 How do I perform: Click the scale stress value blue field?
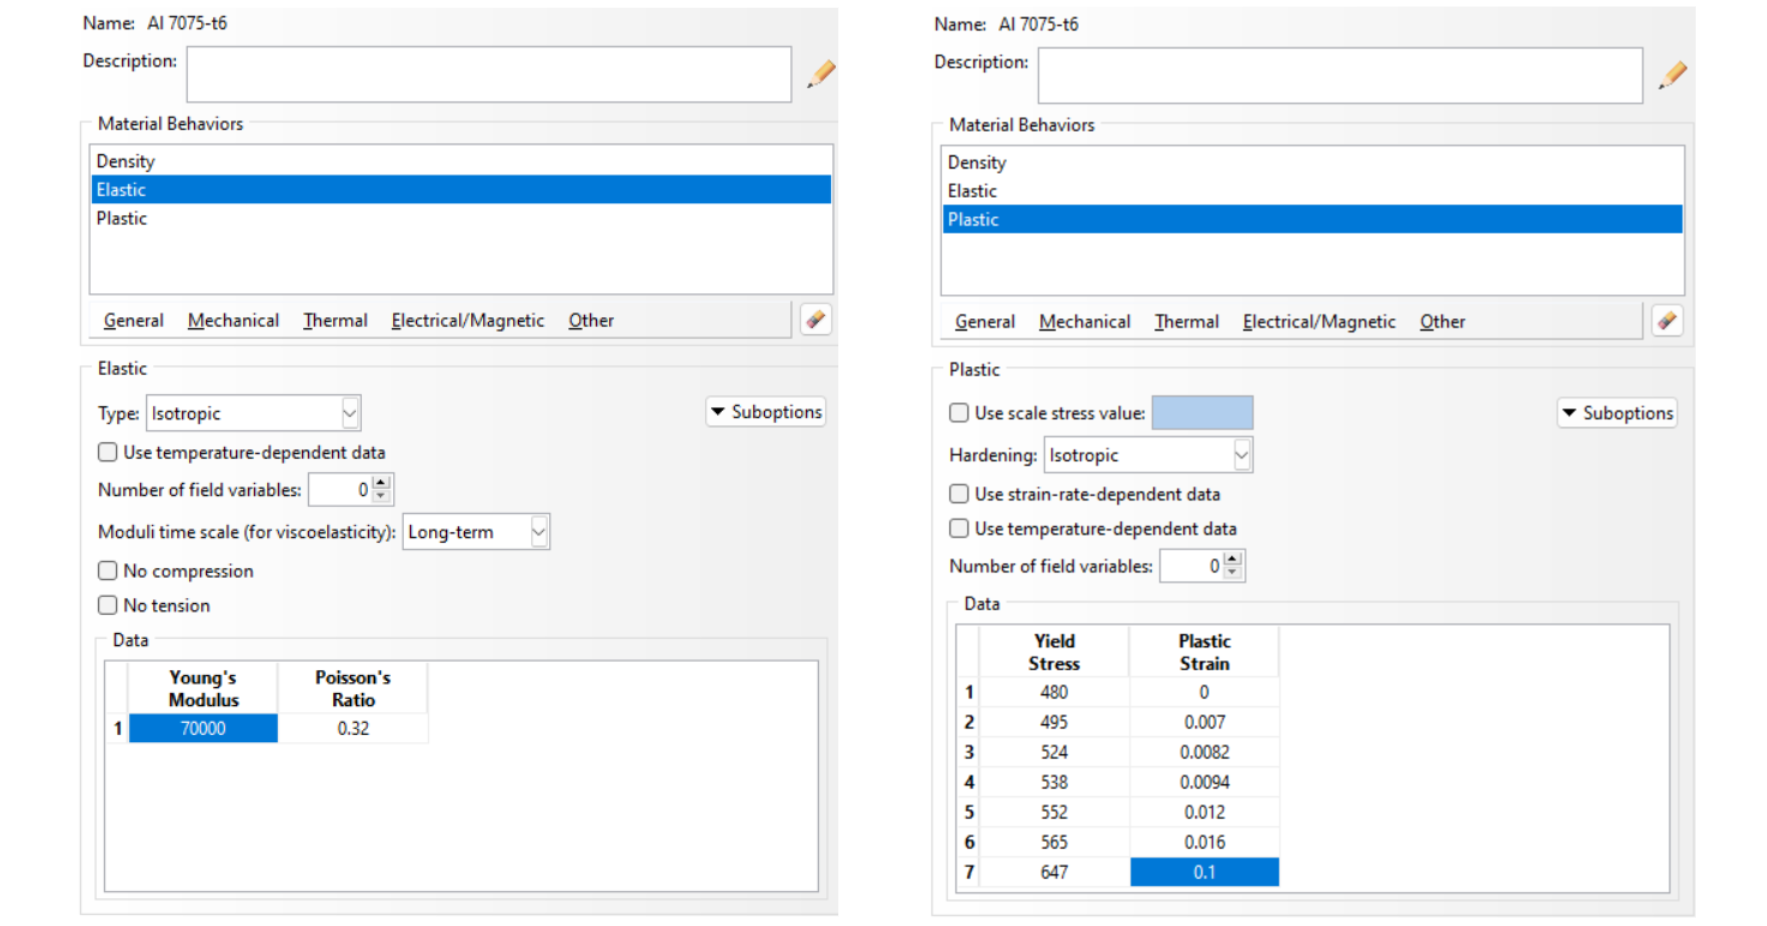1202,413
